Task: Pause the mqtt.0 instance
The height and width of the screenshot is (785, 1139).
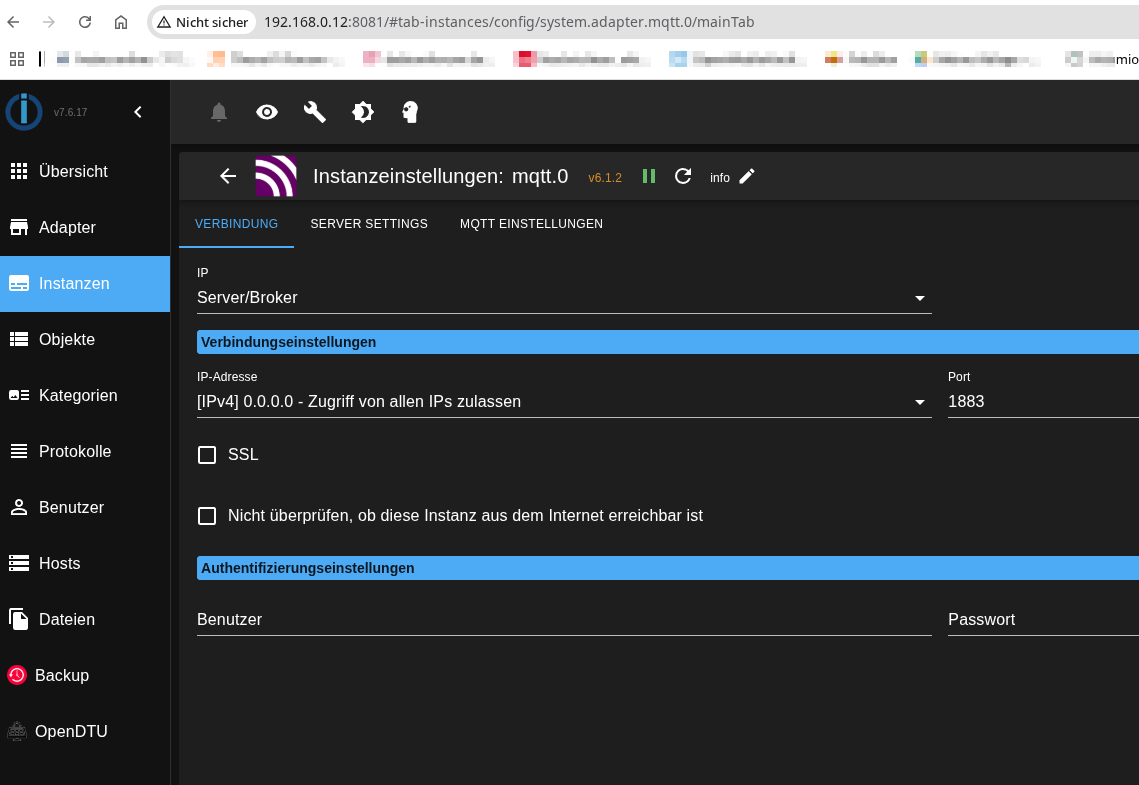Action: pyautogui.click(x=649, y=176)
